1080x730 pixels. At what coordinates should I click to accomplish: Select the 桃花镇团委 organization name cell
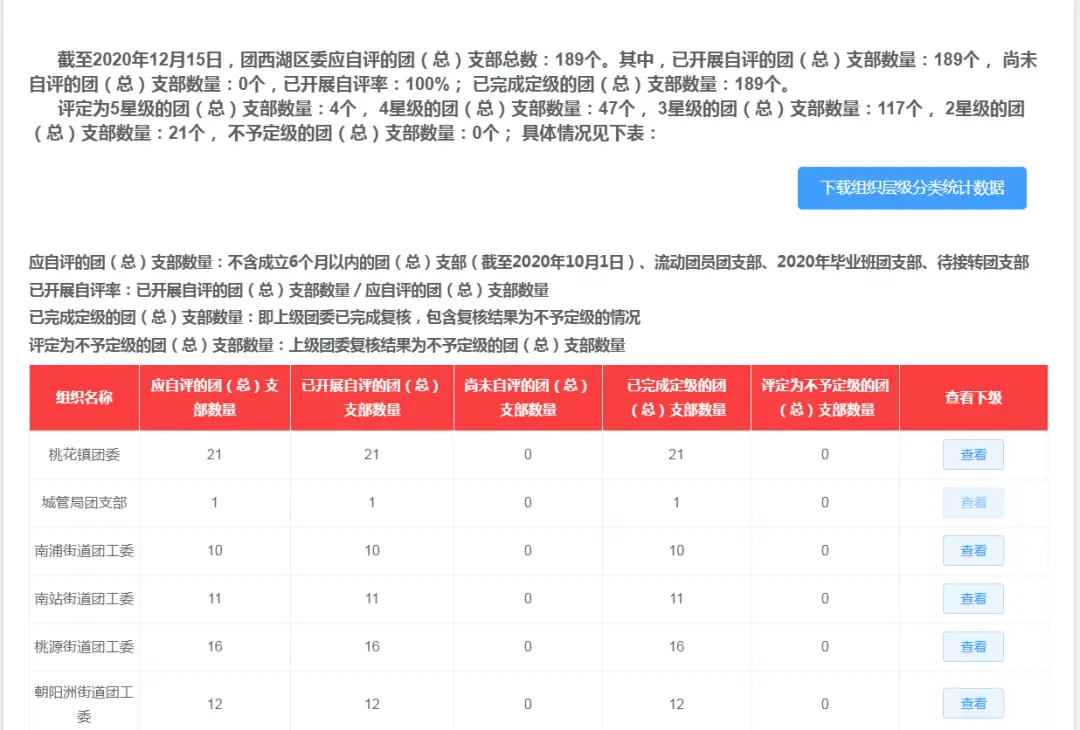click(84, 454)
